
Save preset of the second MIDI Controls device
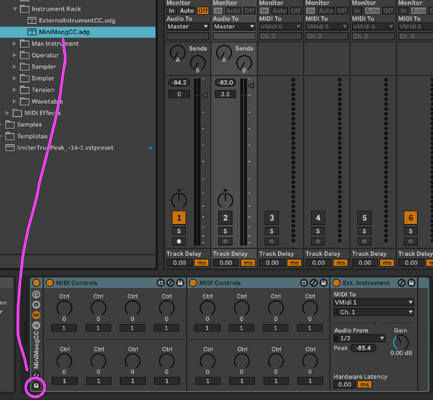click(324, 283)
